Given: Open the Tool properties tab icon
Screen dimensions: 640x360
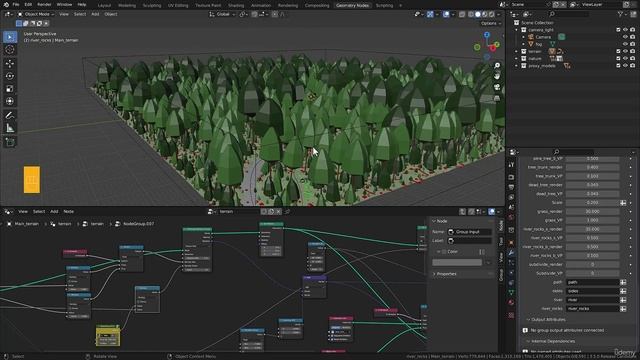Looking at the screenshot, I should pyautogui.click(x=511, y=164).
